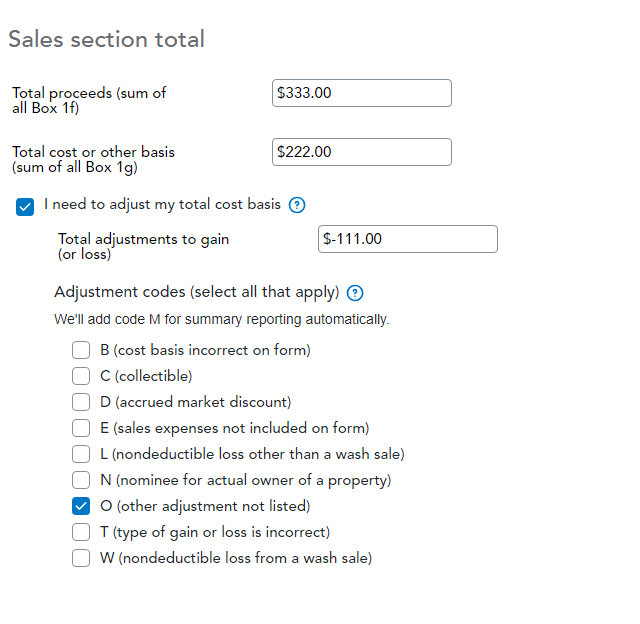Click the Total cost Box 1g label

point(92,159)
